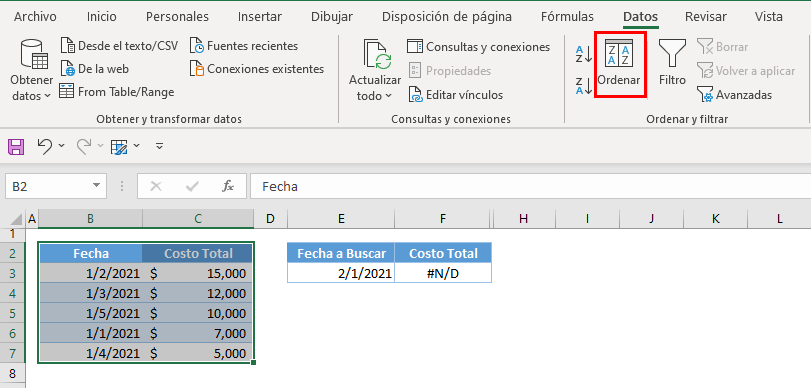Click the formula bar containing Fecha

531,186
